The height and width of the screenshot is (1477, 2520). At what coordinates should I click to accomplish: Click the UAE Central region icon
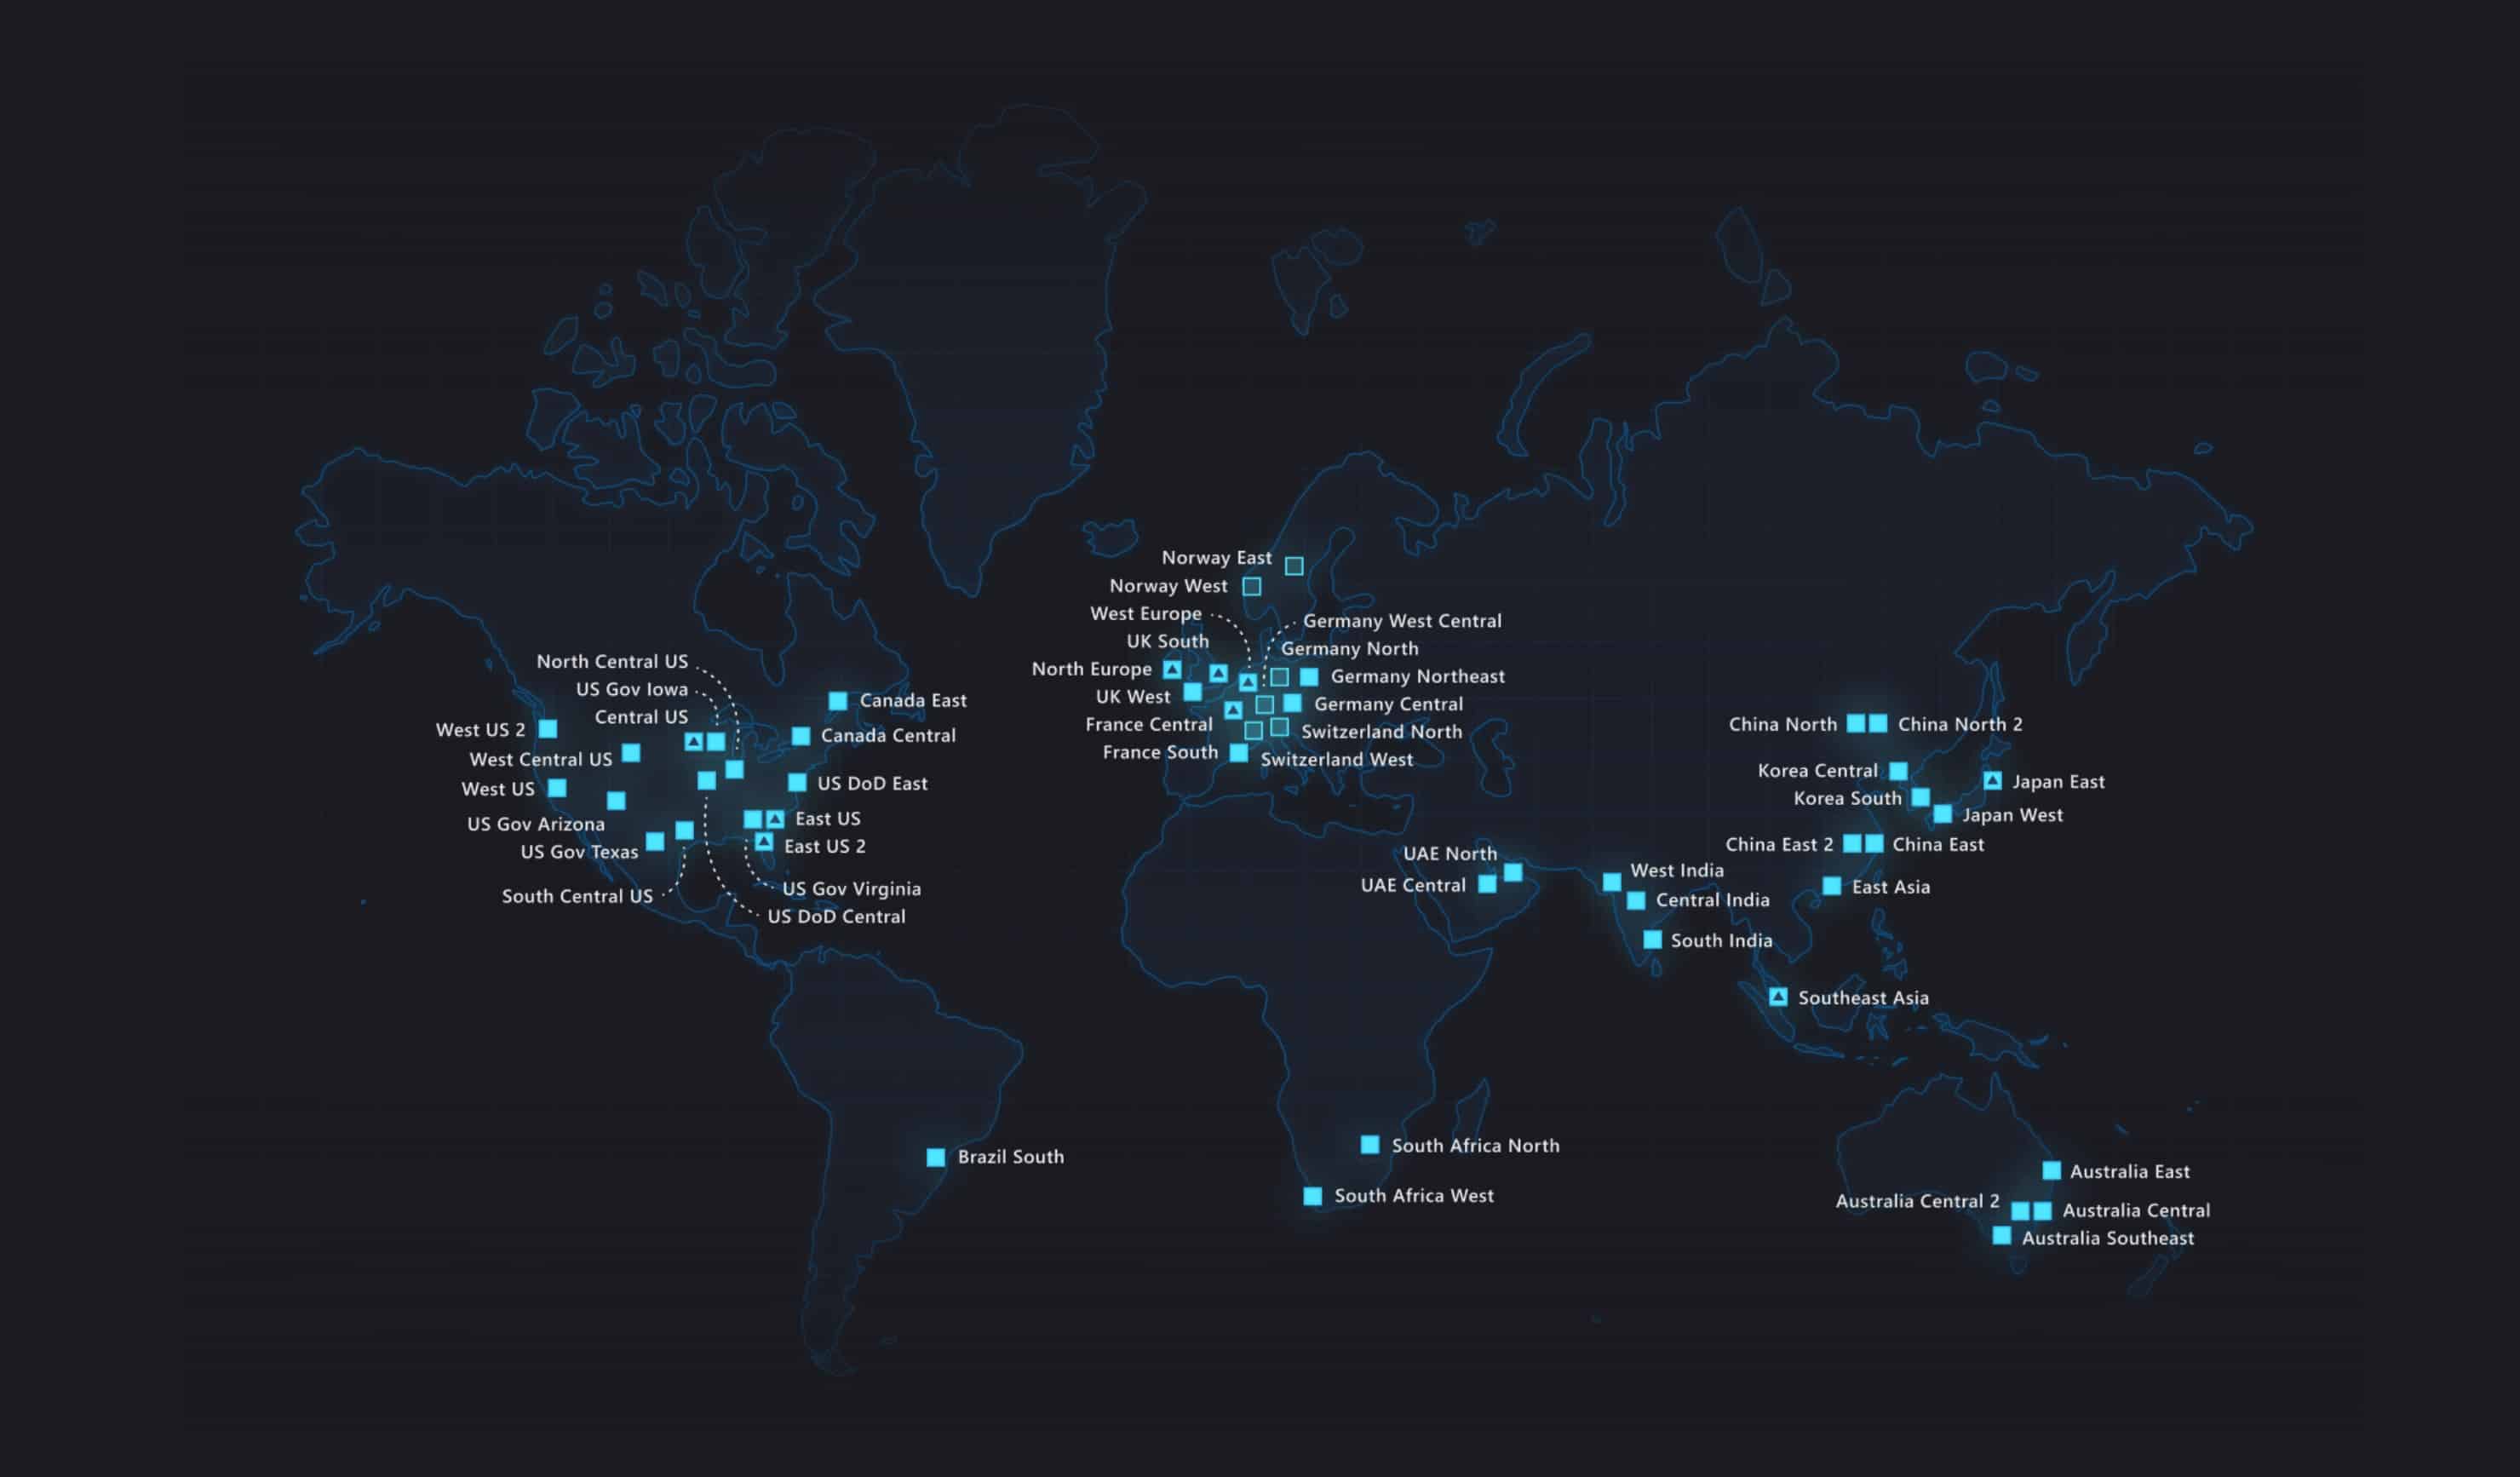(x=1494, y=882)
